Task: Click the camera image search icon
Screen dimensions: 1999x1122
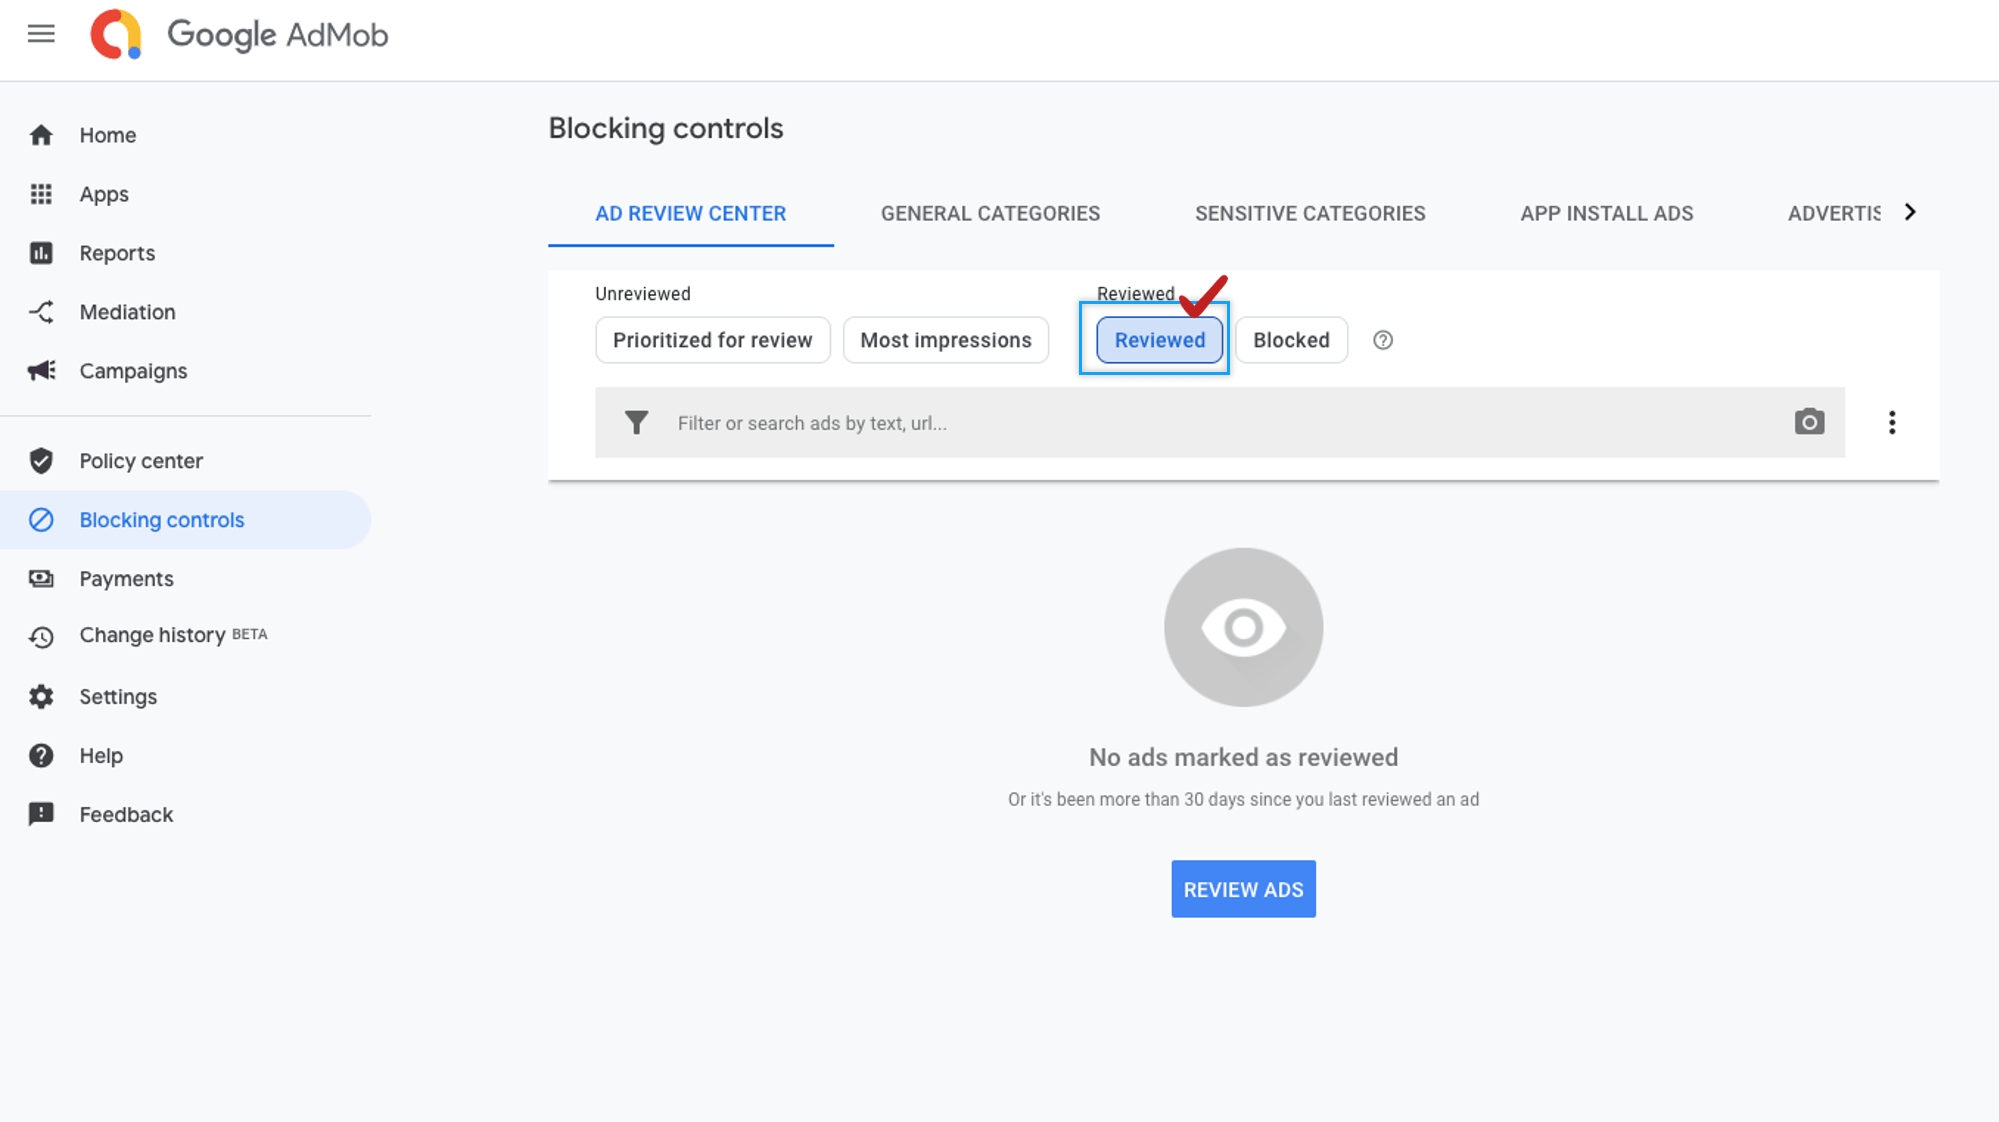Action: (1809, 422)
